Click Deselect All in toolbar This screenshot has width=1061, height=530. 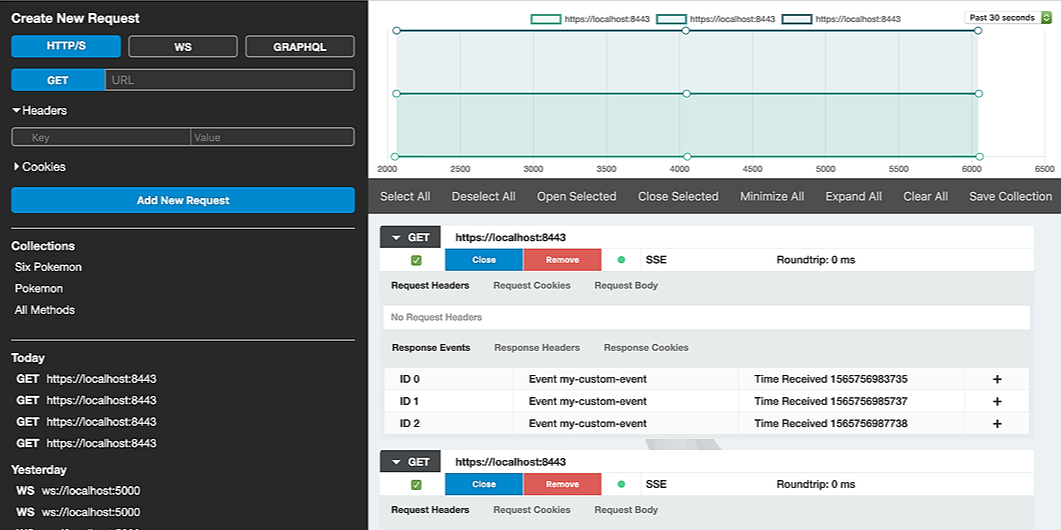point(483,196)
